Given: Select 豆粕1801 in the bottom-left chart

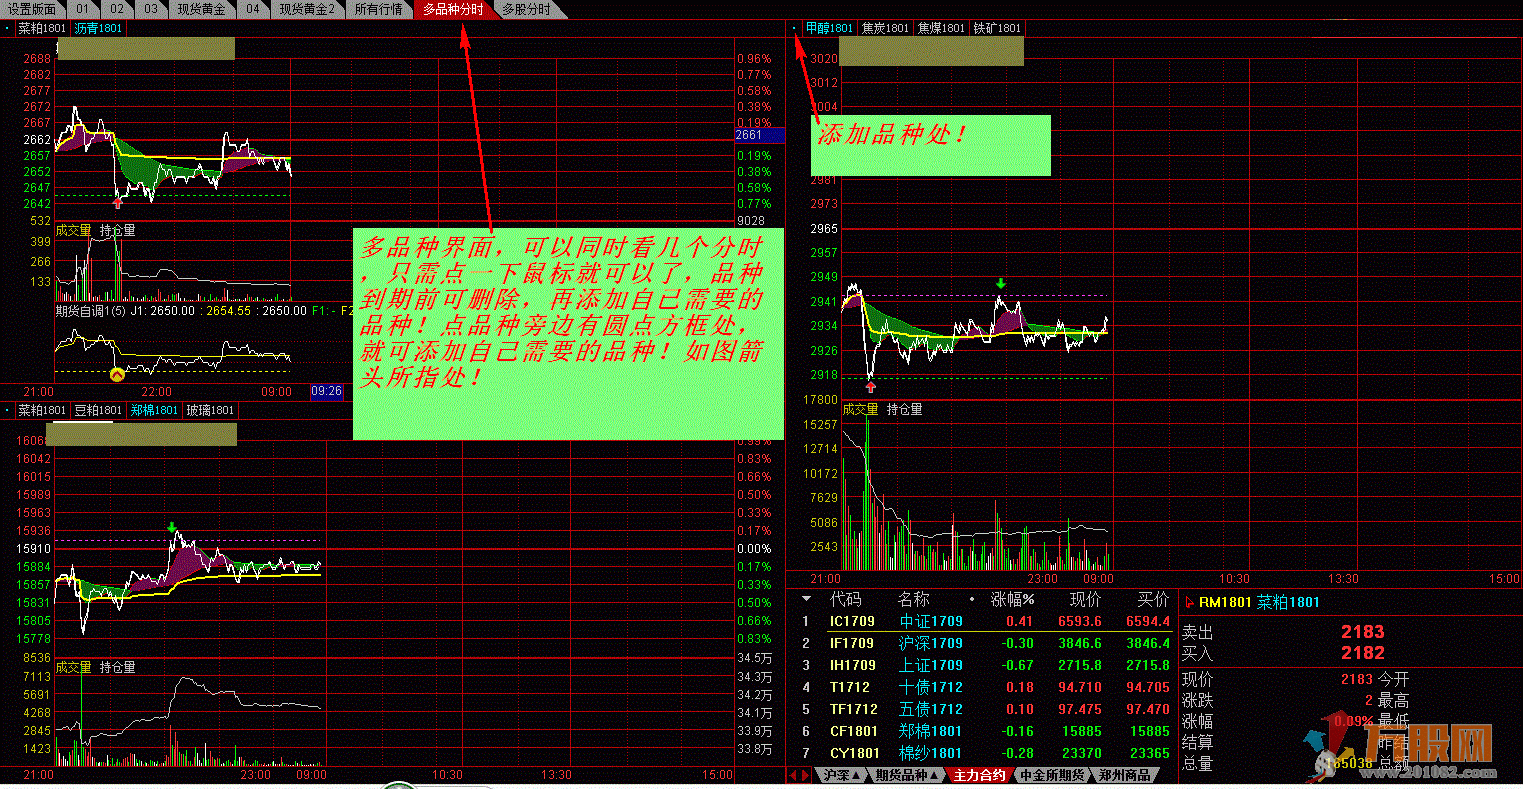Looking at the screenshot, I should [98, 410].
